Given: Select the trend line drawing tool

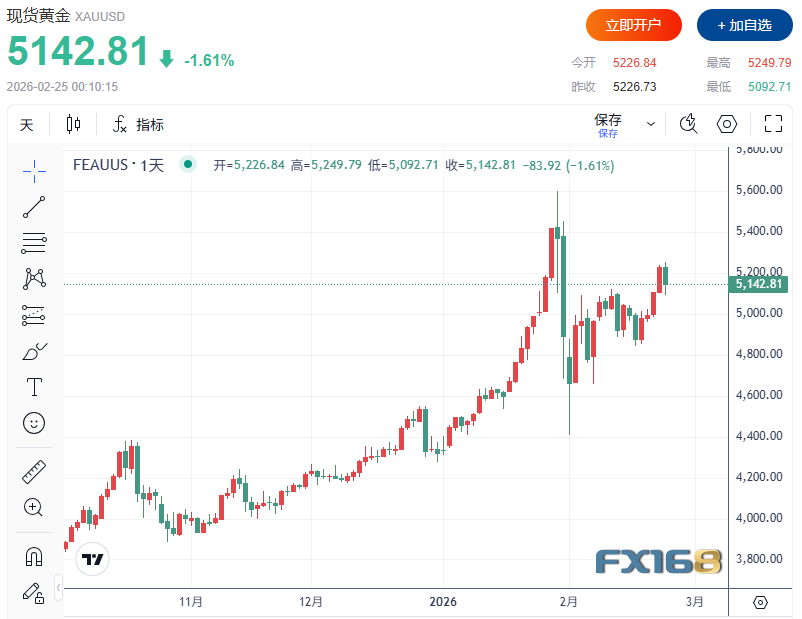Looking at the screenshot, I should [34, 207].
